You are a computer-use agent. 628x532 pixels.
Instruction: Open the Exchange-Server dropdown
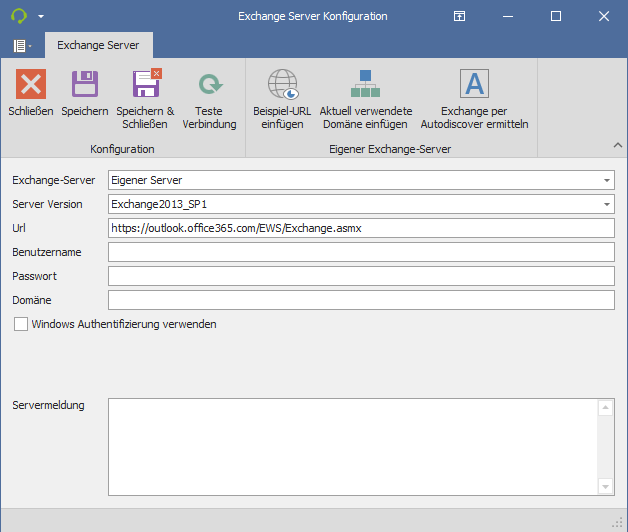(607, 181)
